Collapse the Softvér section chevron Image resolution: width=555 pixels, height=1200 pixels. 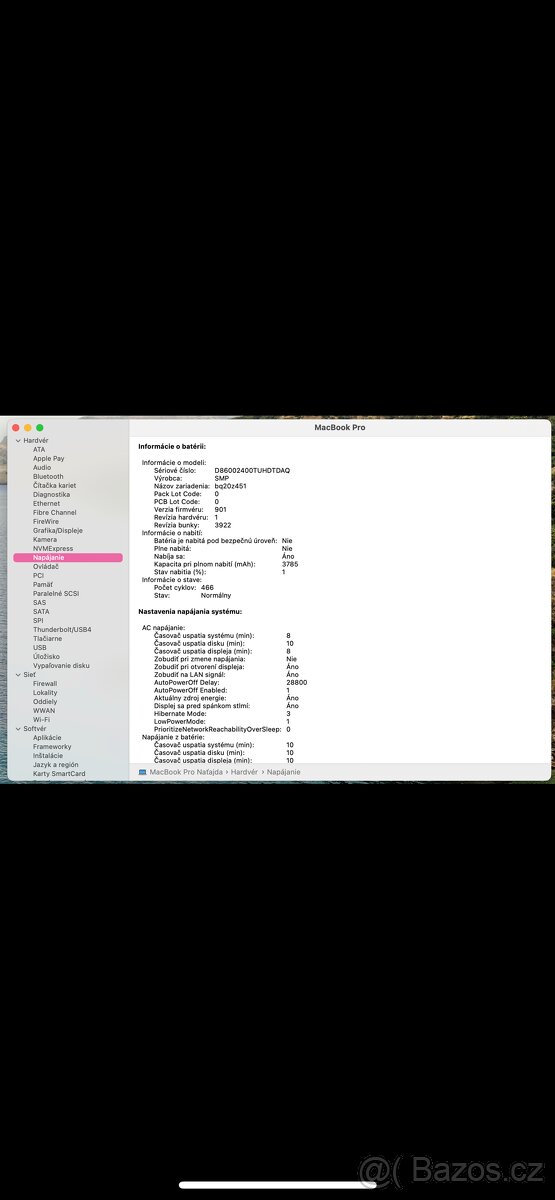[x=18, y=729]
